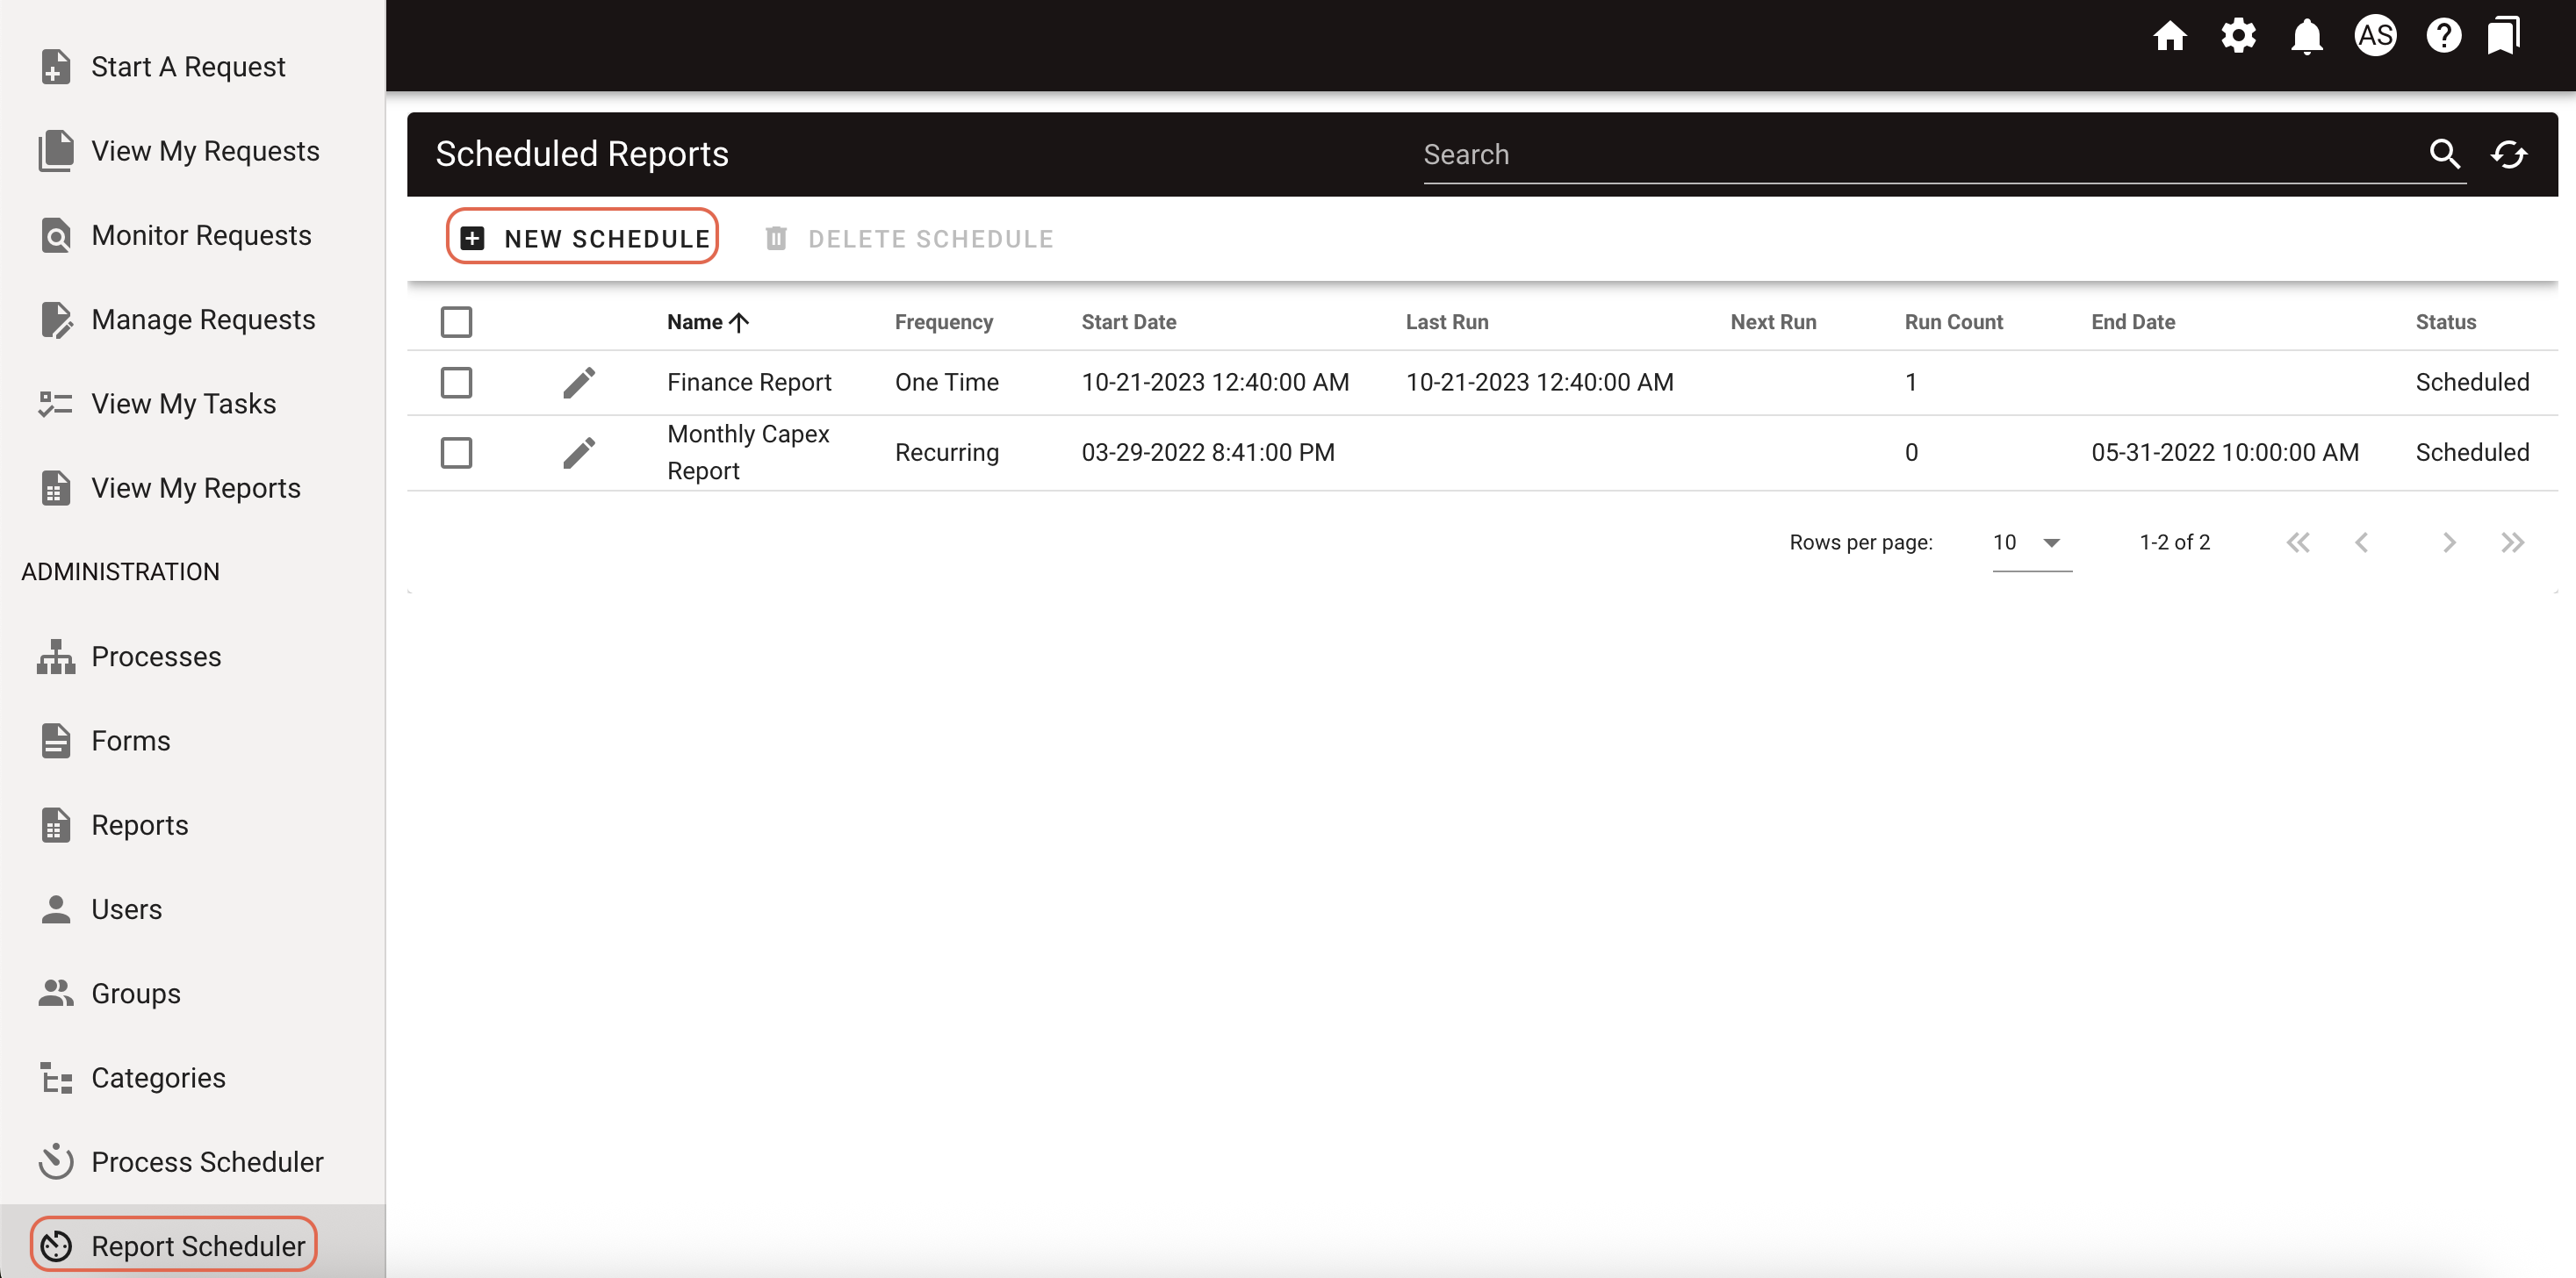Check the Finance Report row checkbox

pyautogui.click(x=457, y=381)
